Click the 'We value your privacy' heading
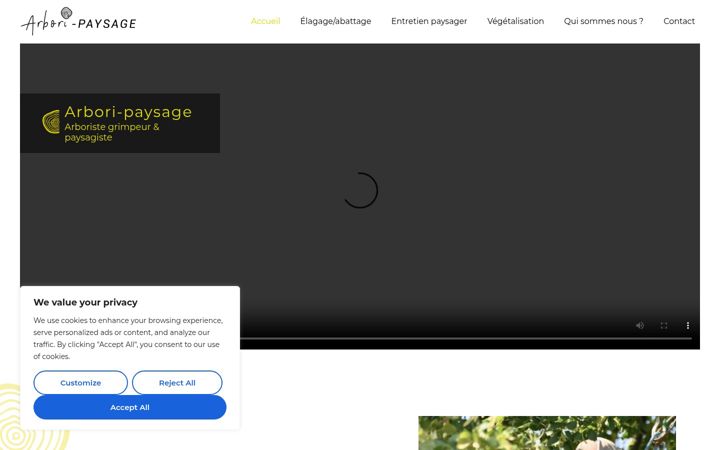 coord(85,302)
